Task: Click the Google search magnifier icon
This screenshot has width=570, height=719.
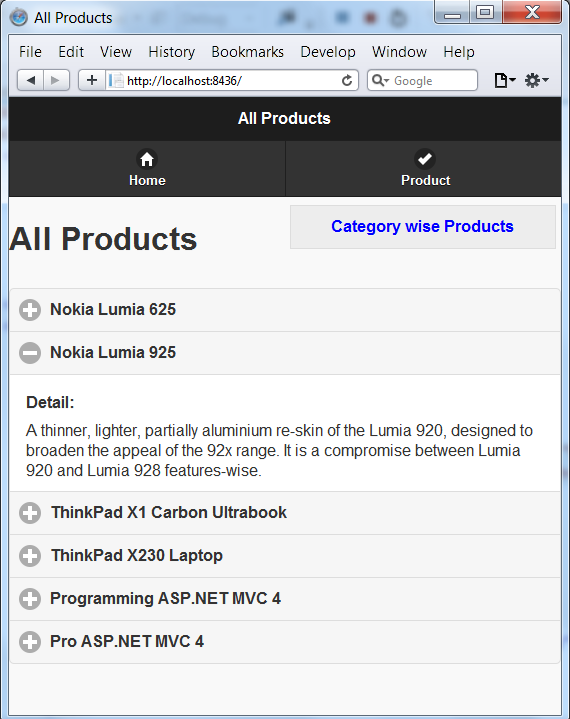Action: (x=380, y=81)
